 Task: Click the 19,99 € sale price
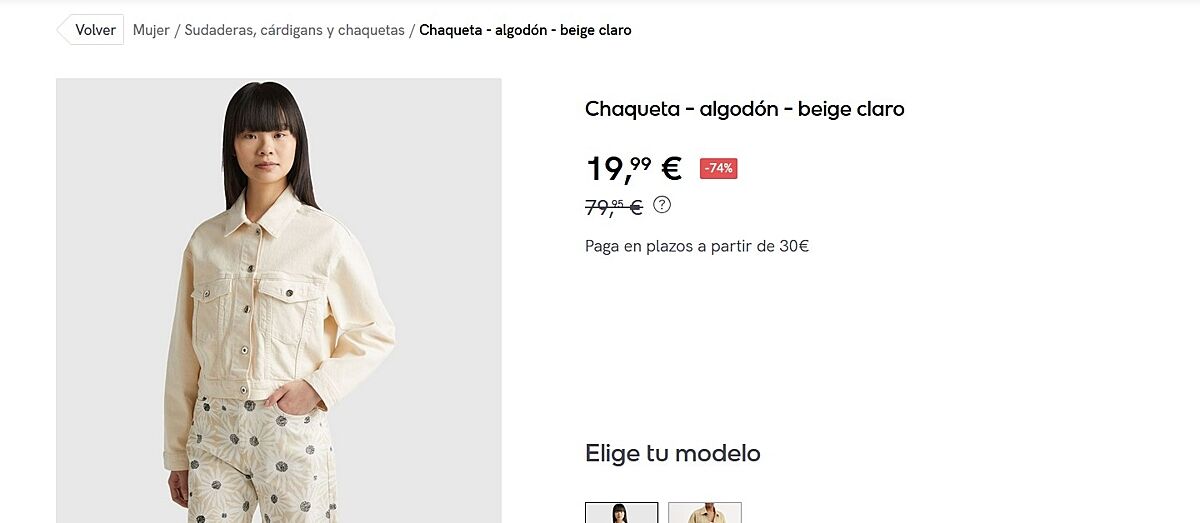tap(633, 168)
